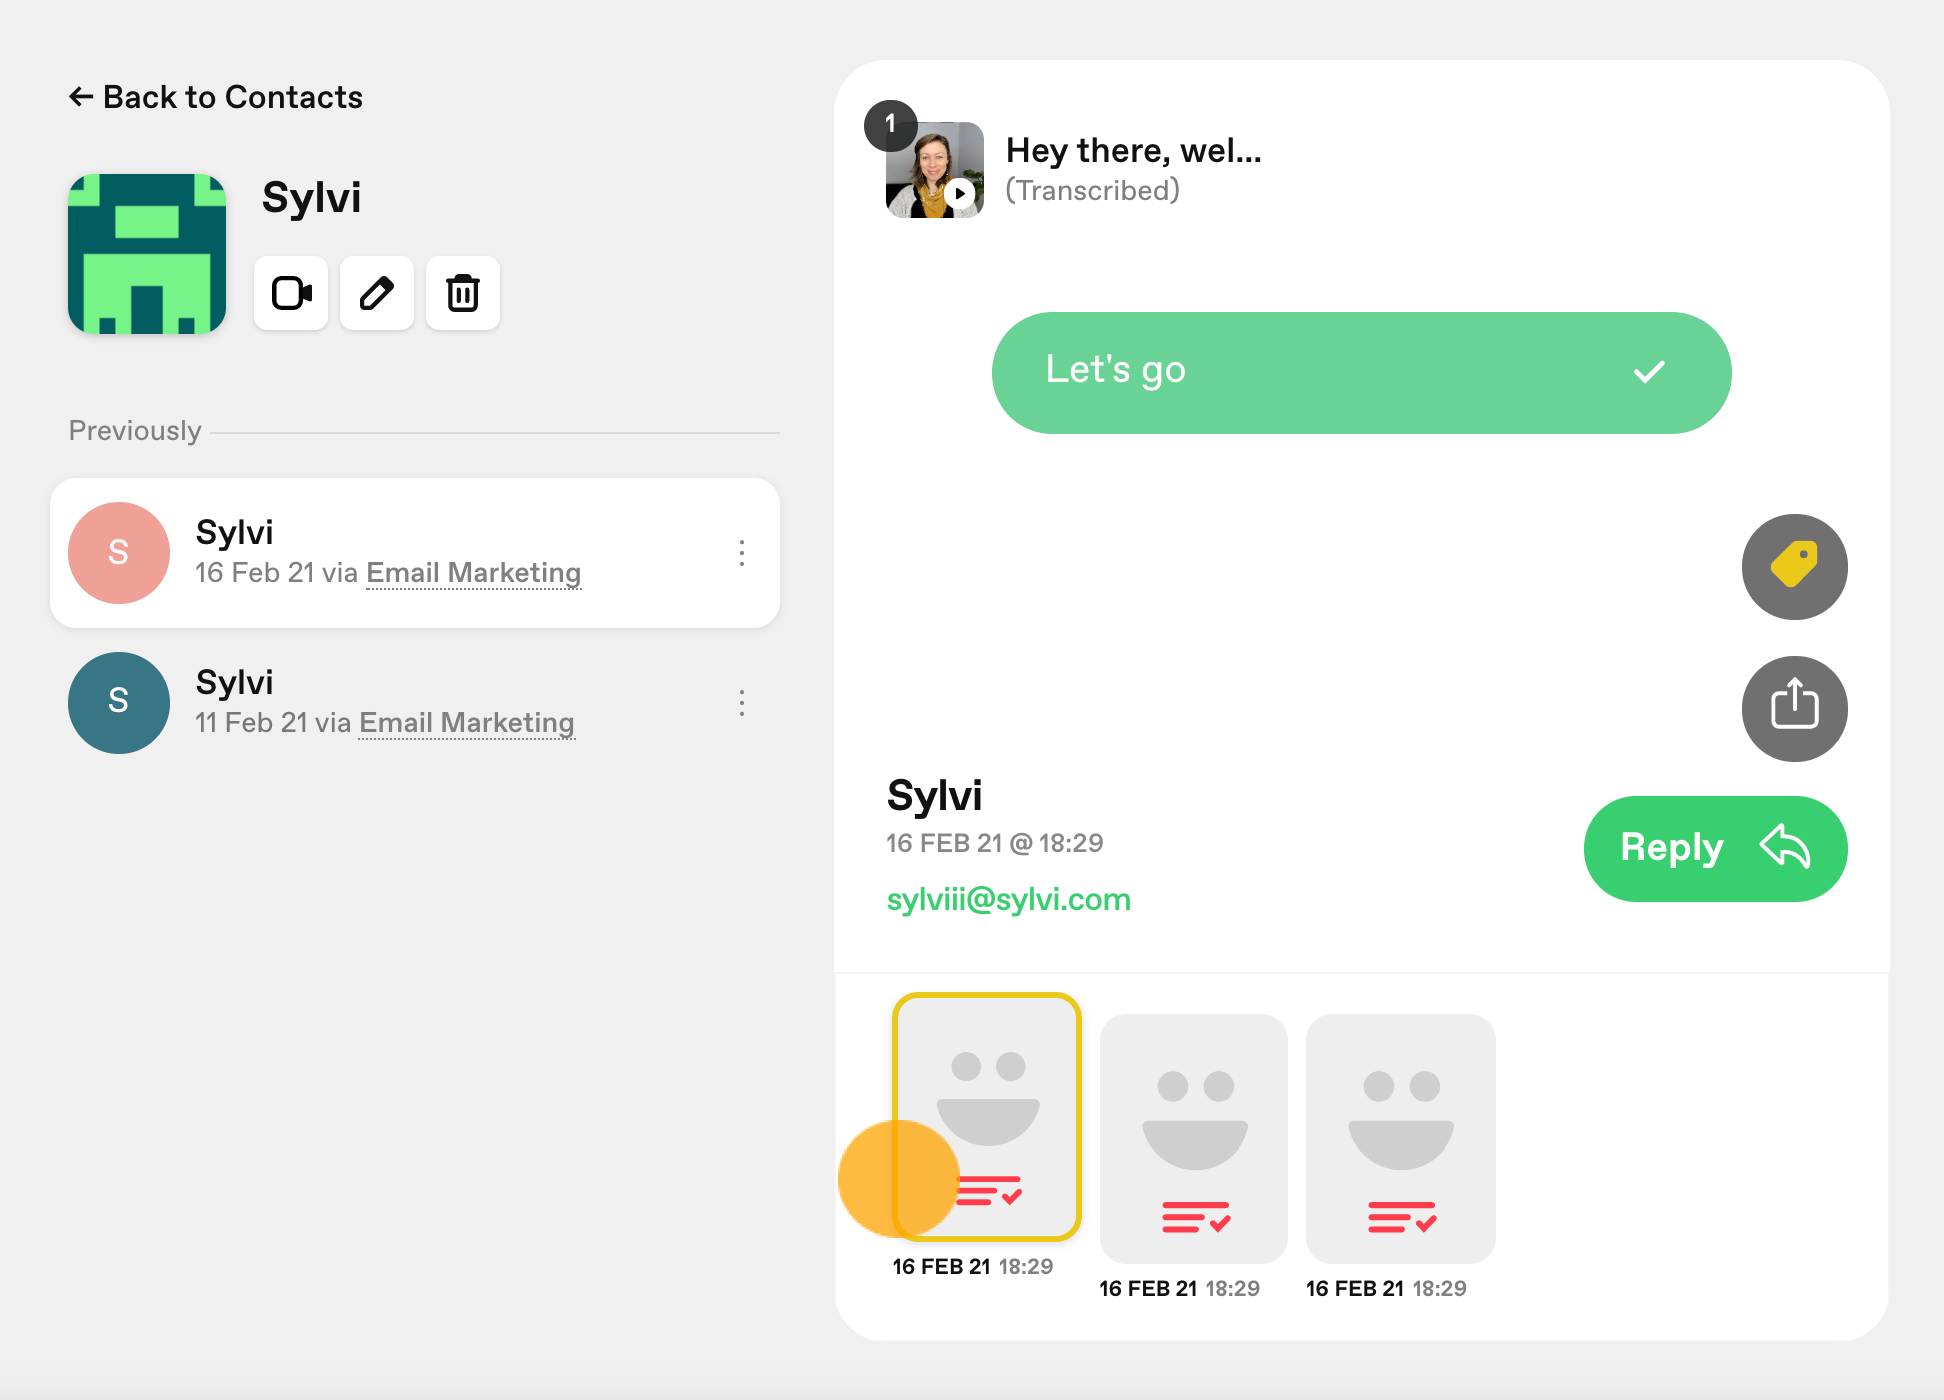1944x1400 pixels.
Task: Open the three-dot menu for 11 Feb entry
Action: point(742,703)
